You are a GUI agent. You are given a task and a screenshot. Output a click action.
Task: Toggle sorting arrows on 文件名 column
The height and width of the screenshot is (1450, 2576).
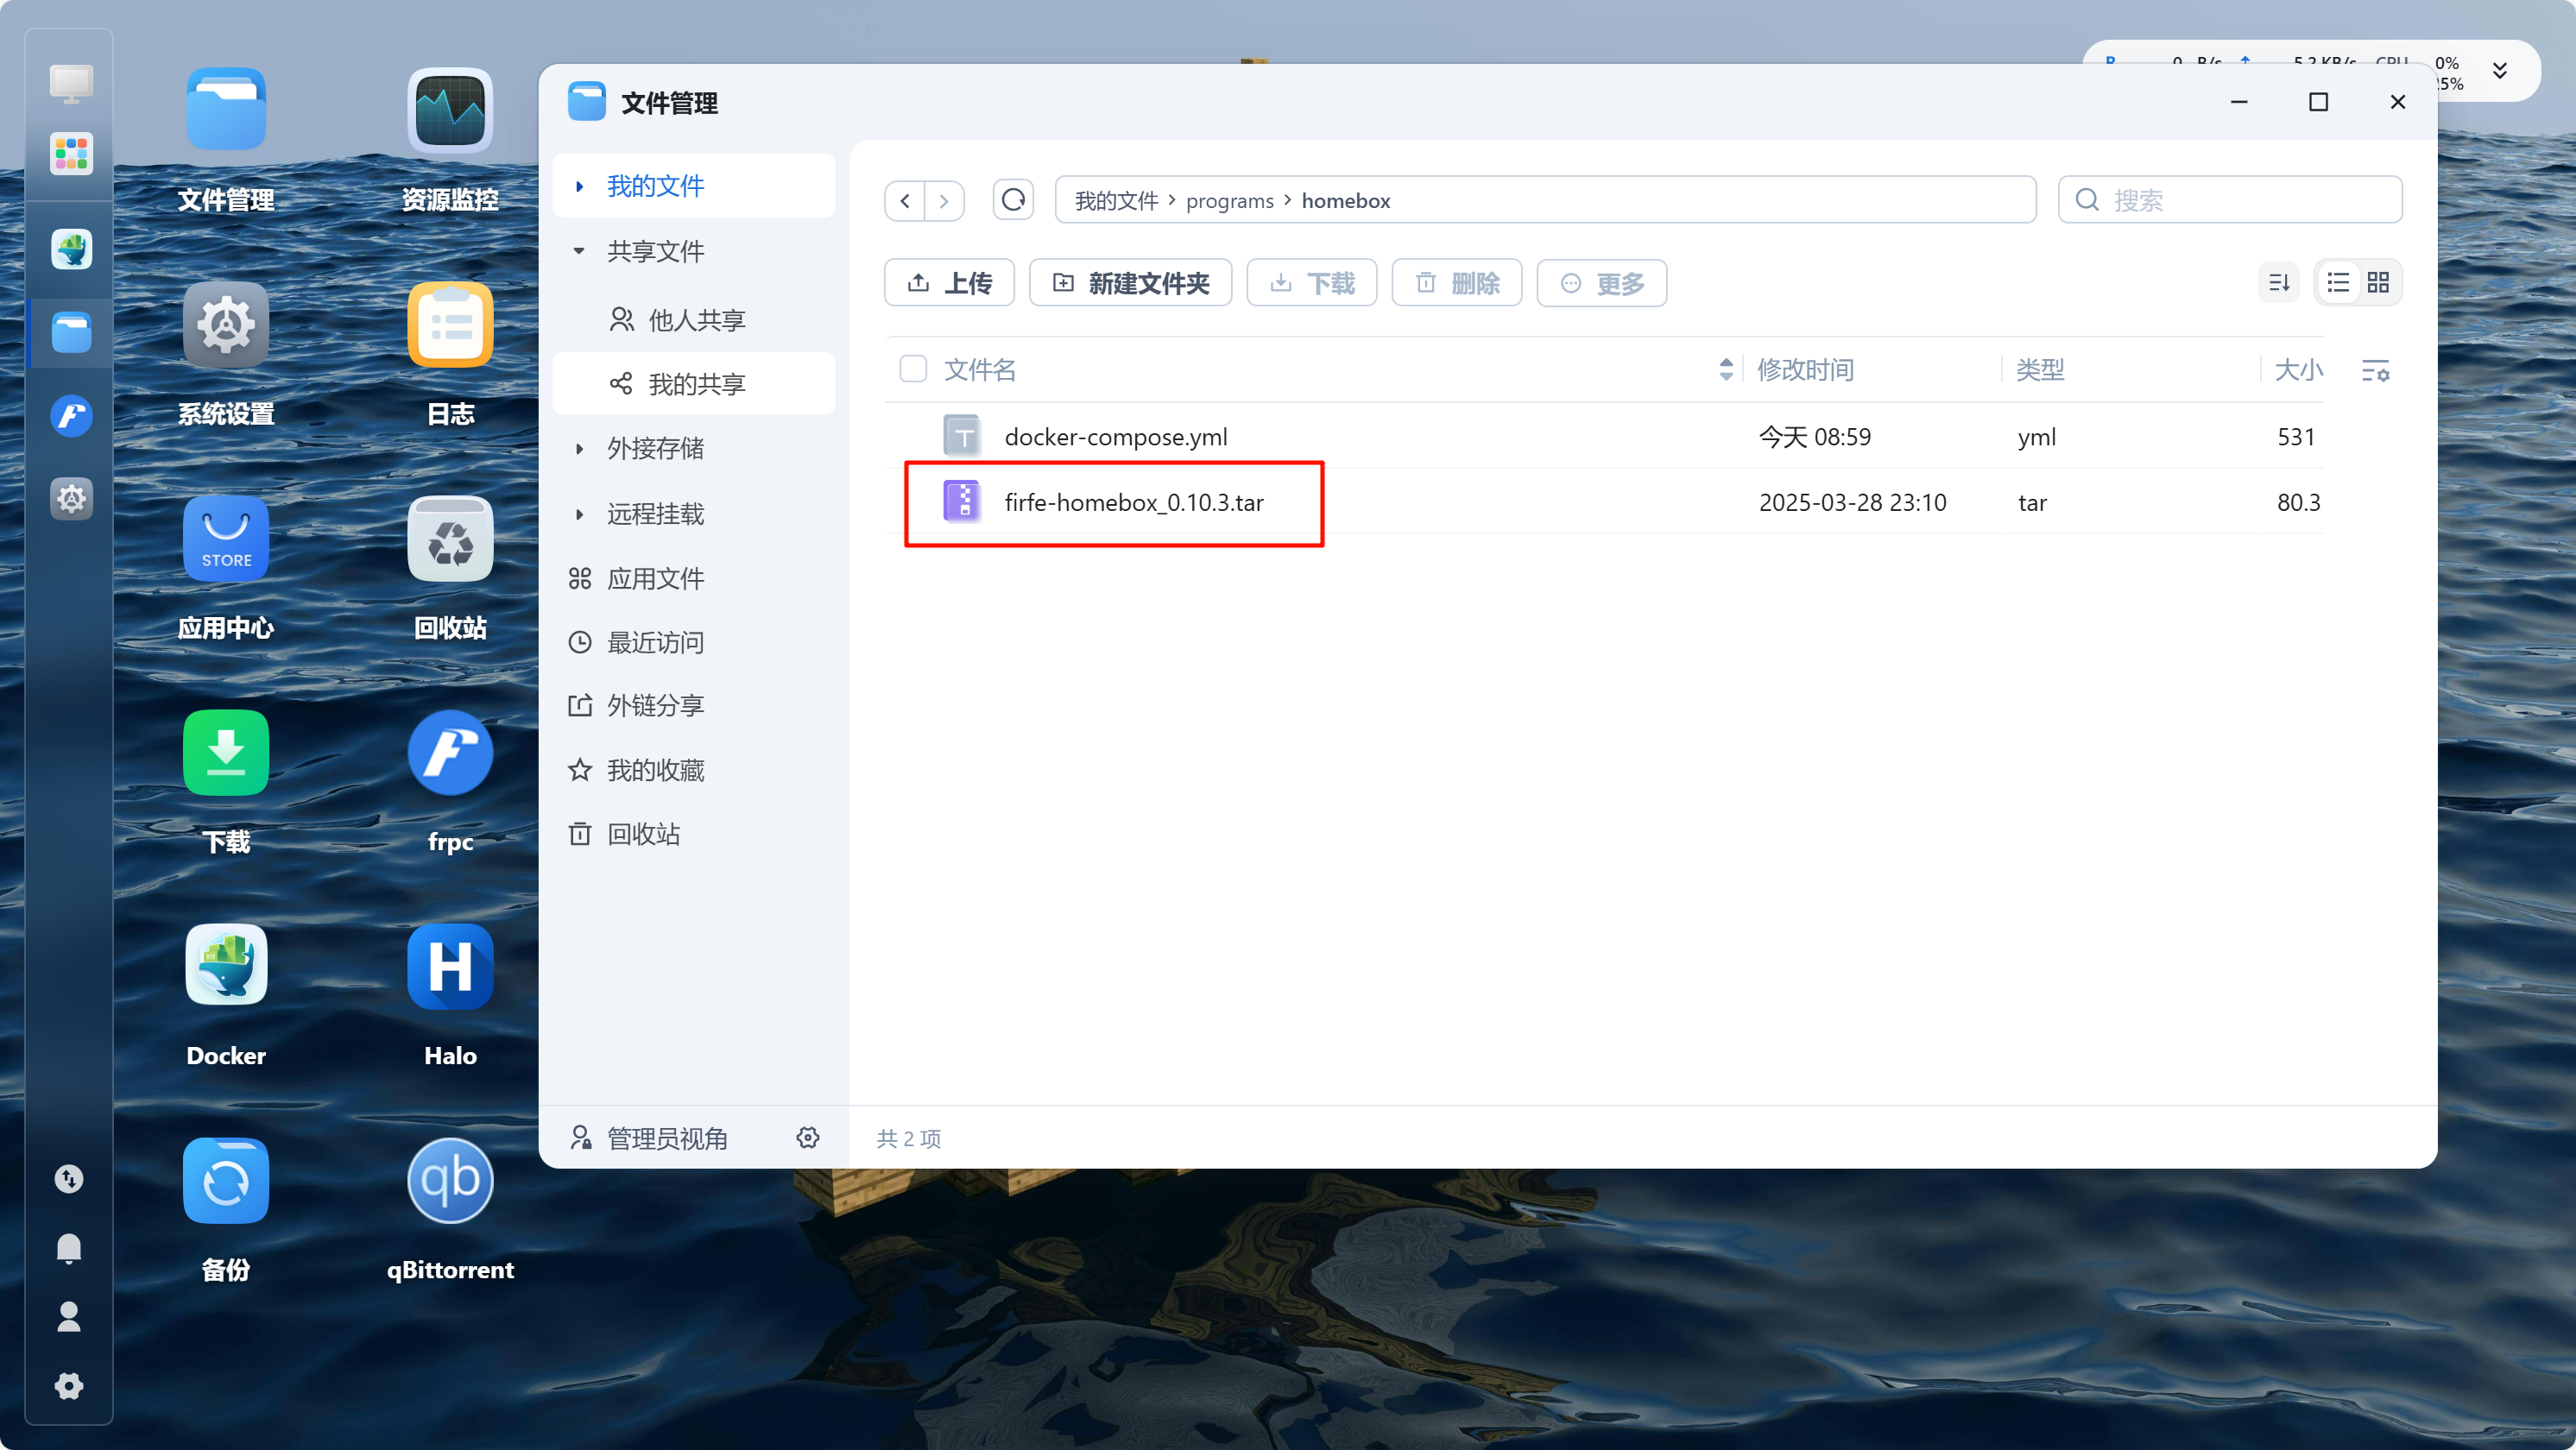1726,369
